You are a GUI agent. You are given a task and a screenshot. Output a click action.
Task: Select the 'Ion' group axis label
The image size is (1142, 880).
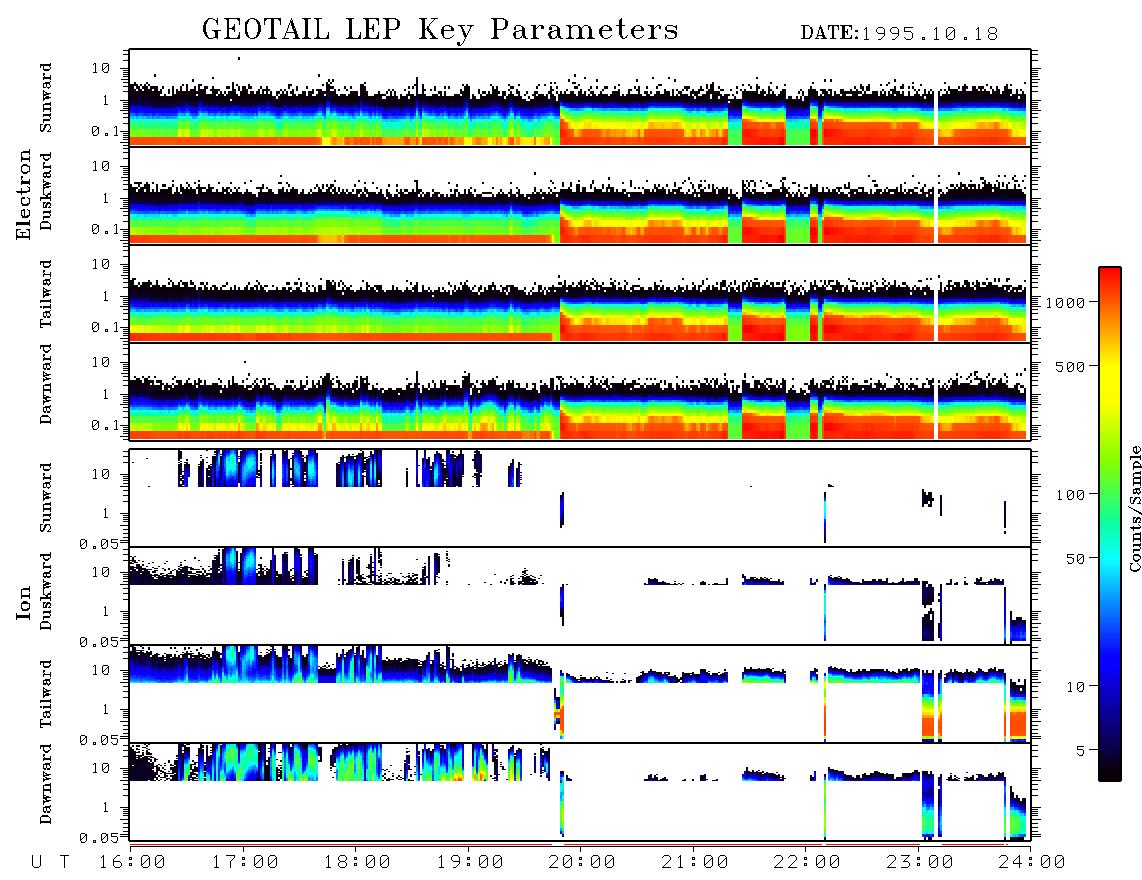pos(24,602)
